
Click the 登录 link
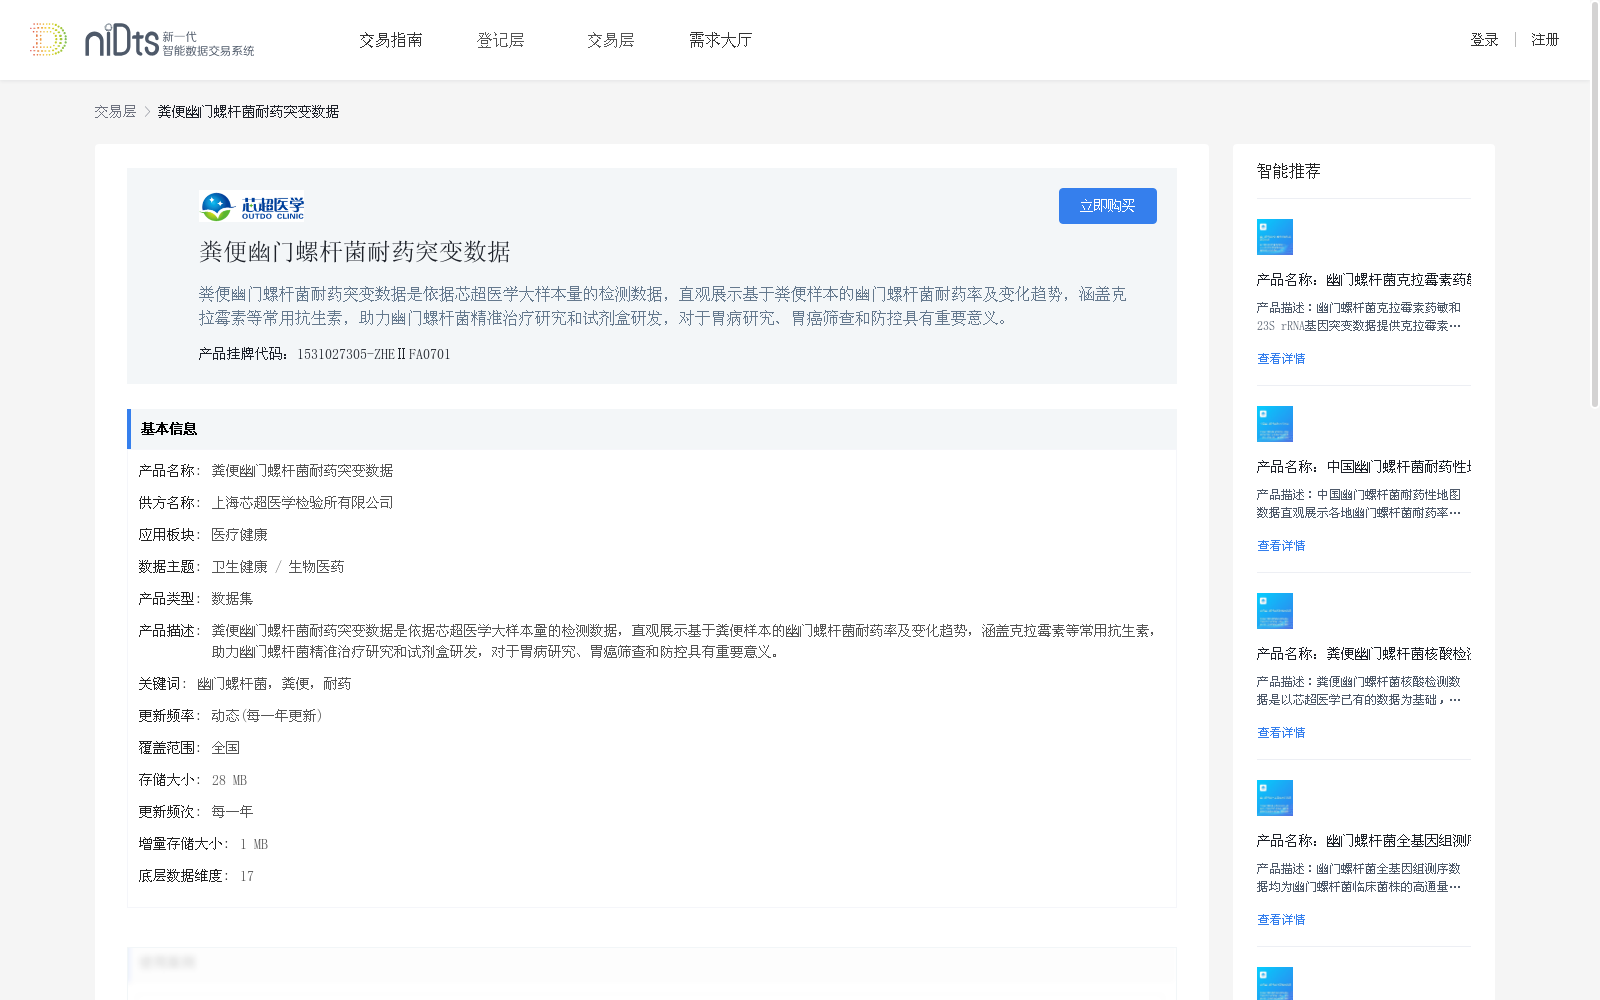[1484, 40]
